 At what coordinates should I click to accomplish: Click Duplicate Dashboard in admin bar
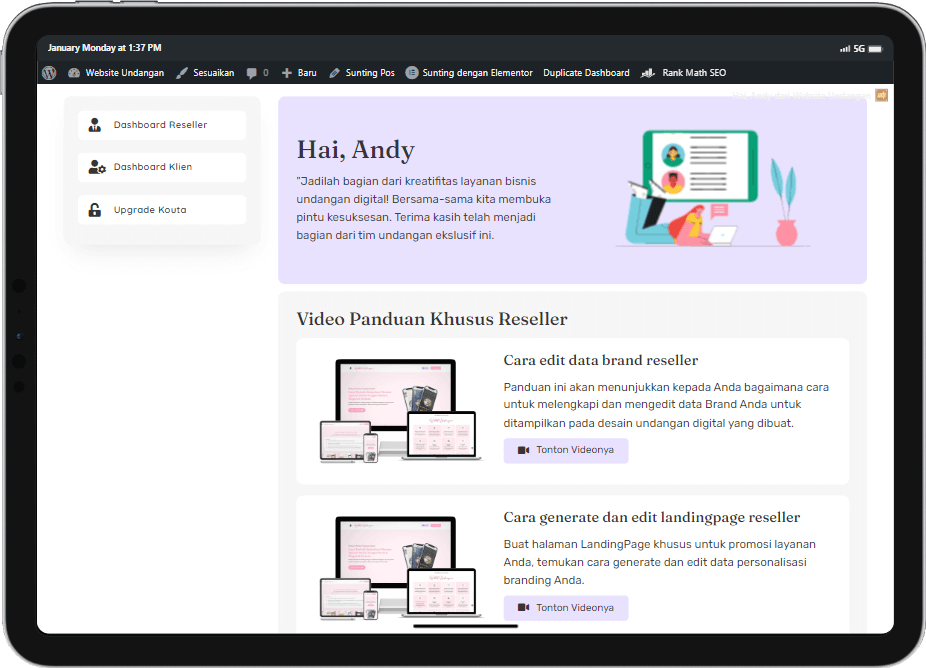pos(586,73)
